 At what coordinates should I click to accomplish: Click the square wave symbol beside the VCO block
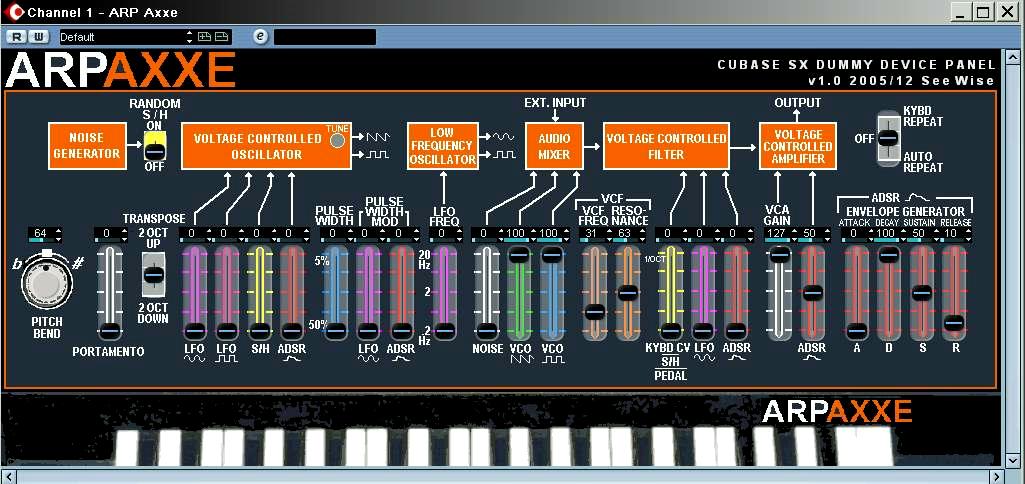tap(378, 155)
